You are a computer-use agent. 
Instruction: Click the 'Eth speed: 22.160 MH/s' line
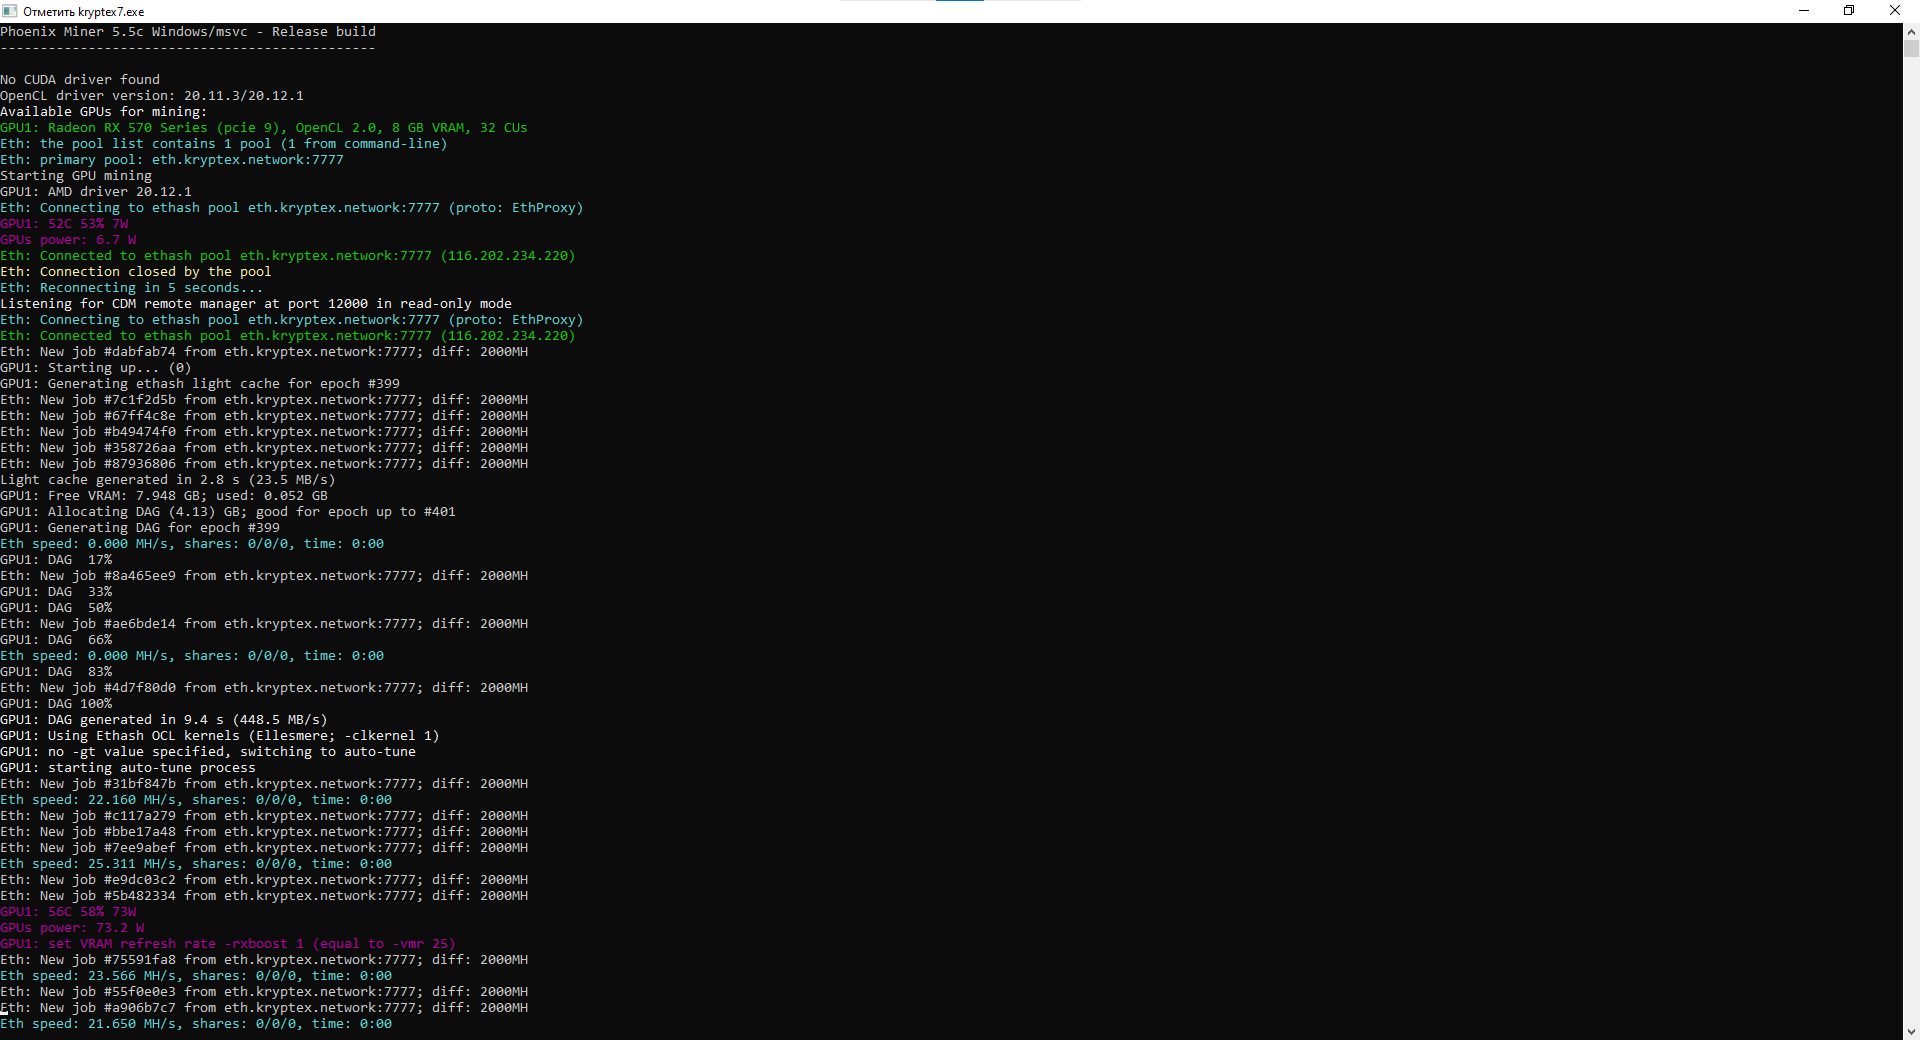[x=196, y=800]
